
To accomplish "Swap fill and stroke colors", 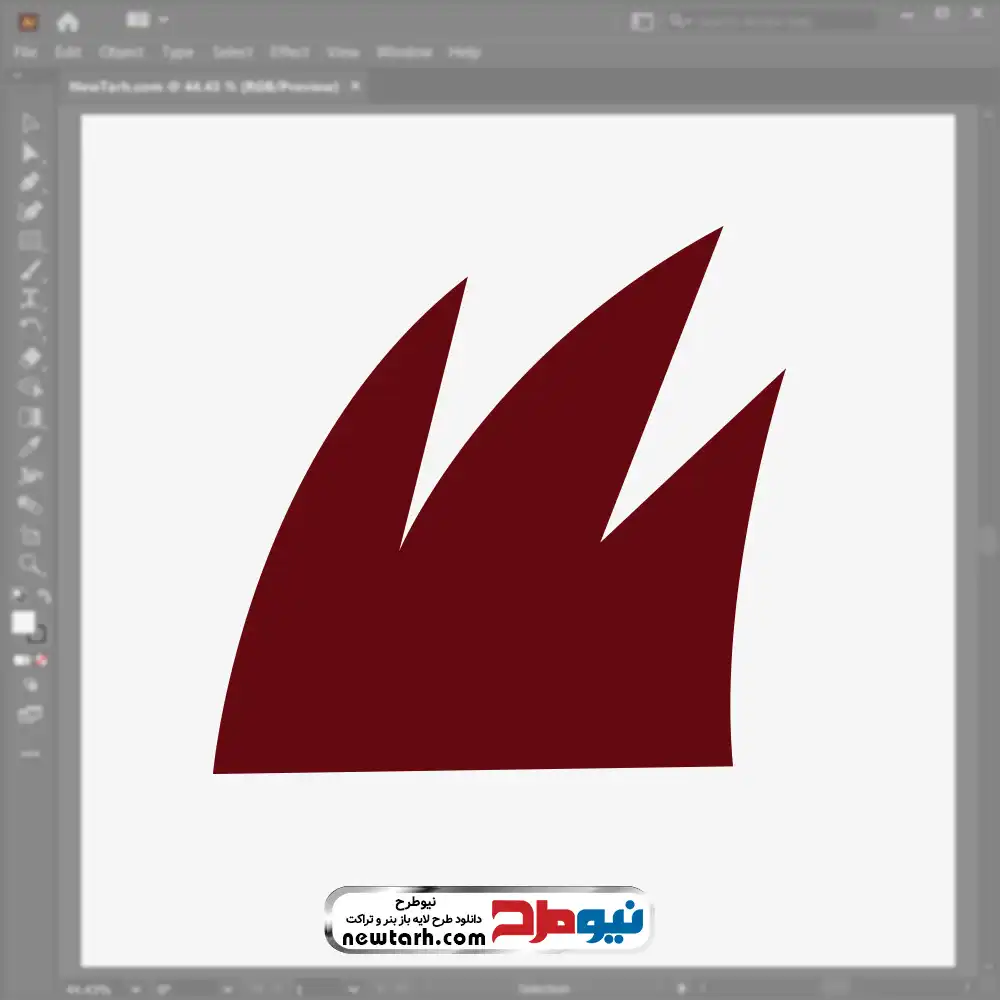I will (43, 597).
